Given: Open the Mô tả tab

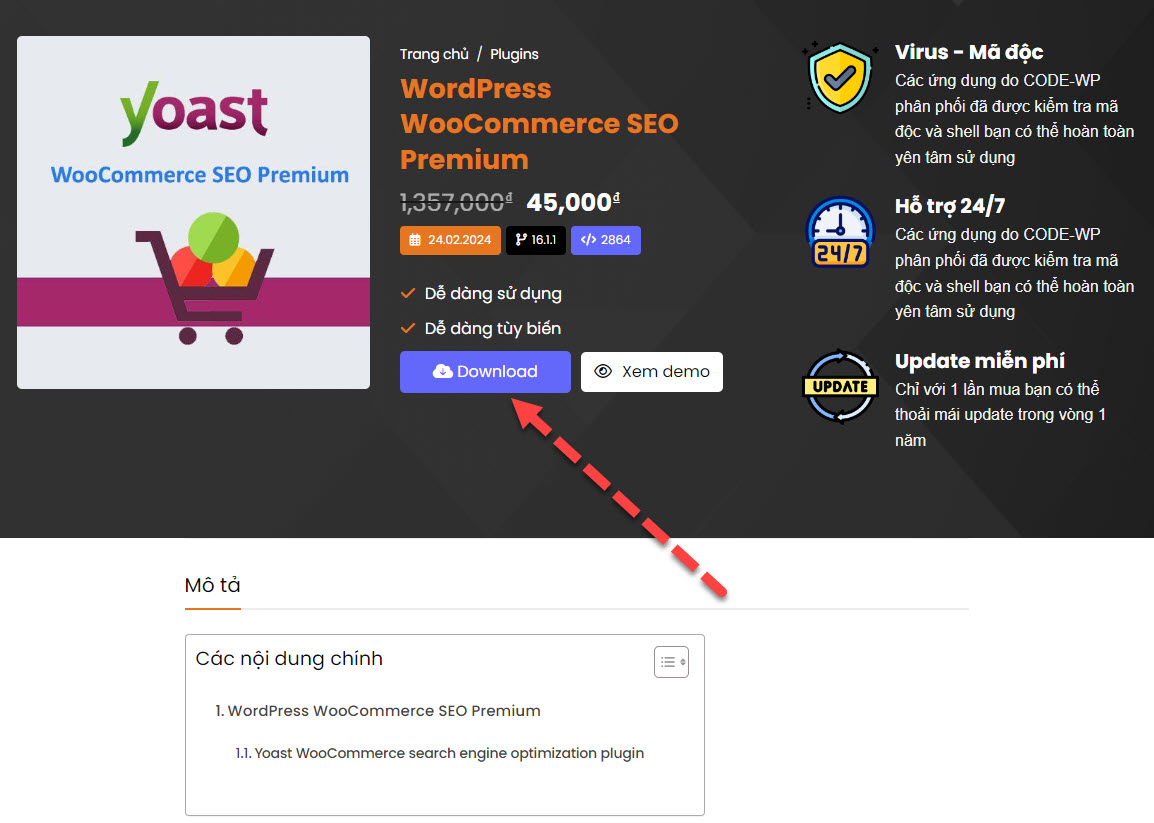Looking at the screenshot, I should point(213,585).
